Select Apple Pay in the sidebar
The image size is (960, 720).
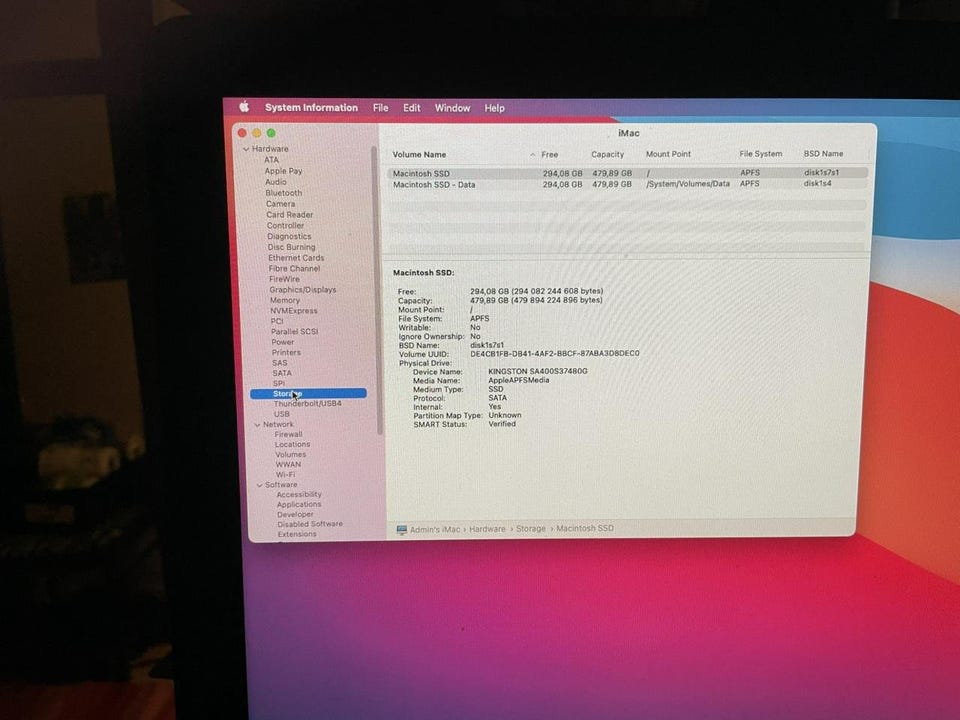pos(283,171)
